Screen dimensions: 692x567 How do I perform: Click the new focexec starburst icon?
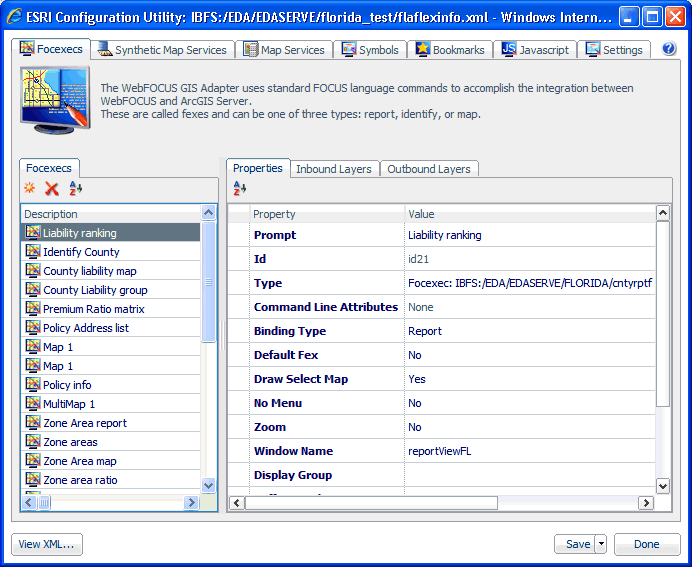(x=30, y=188)
